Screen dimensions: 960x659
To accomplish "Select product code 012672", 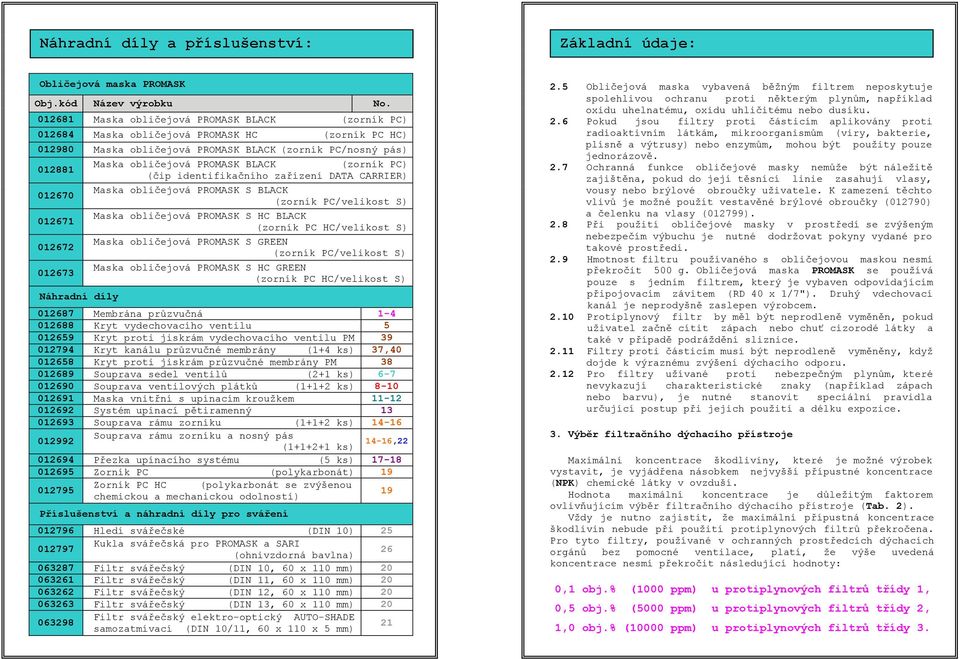I will [56, 247].
